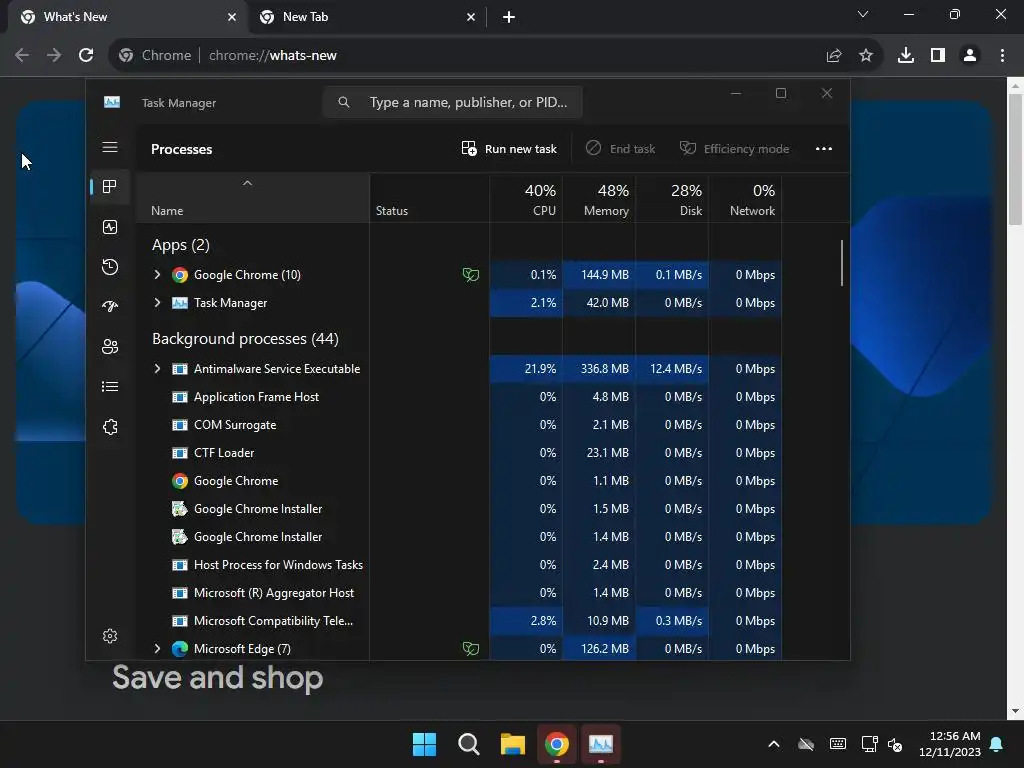Select Host Process for Windows Tasks

pyautogui.click(x=459, y=565)
